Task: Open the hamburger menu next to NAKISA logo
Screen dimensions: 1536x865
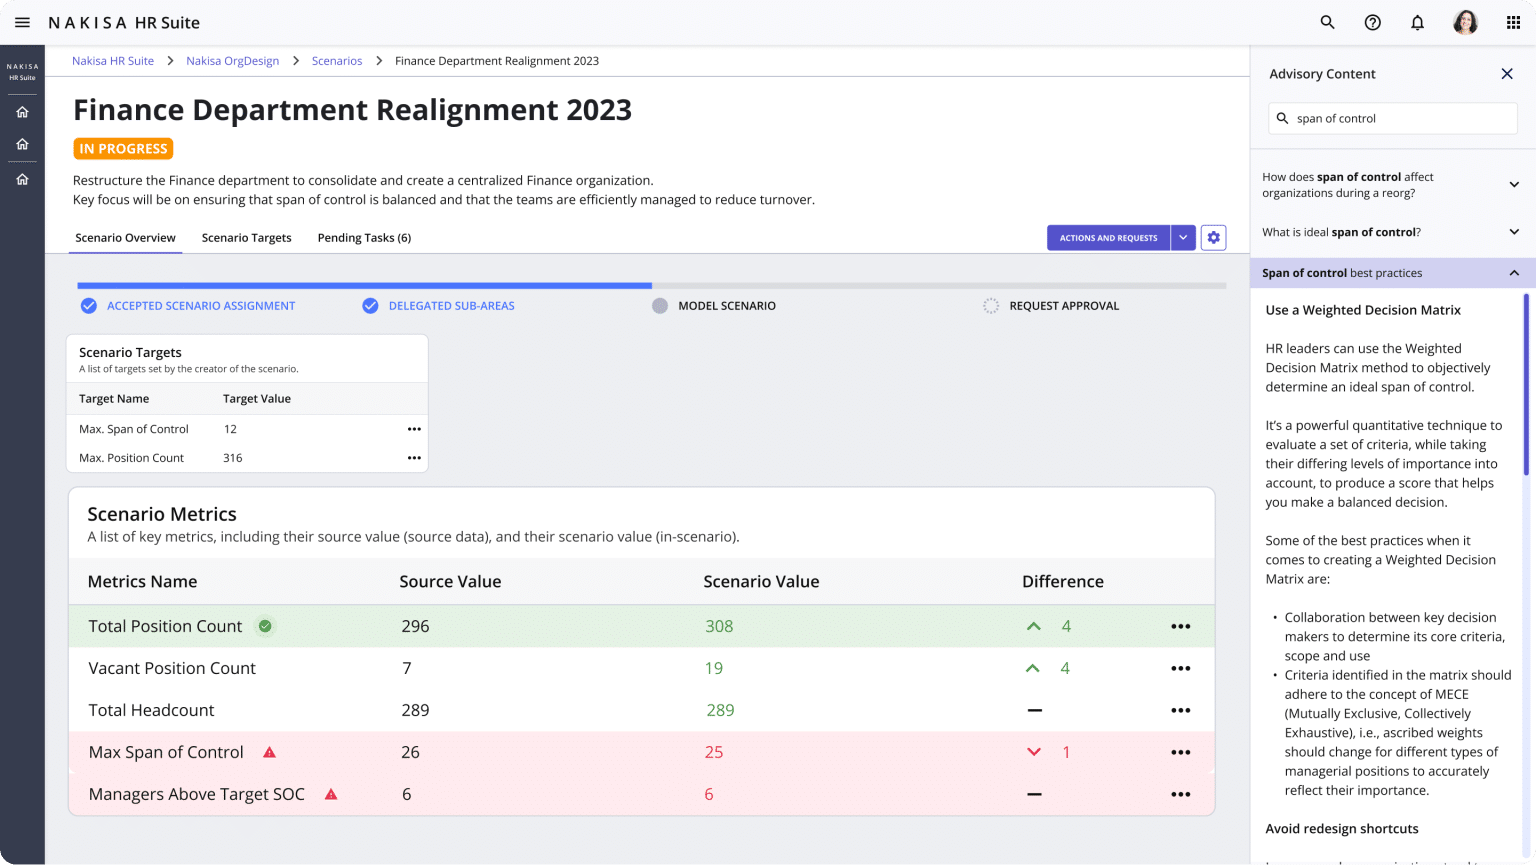Action: (22, 21)
